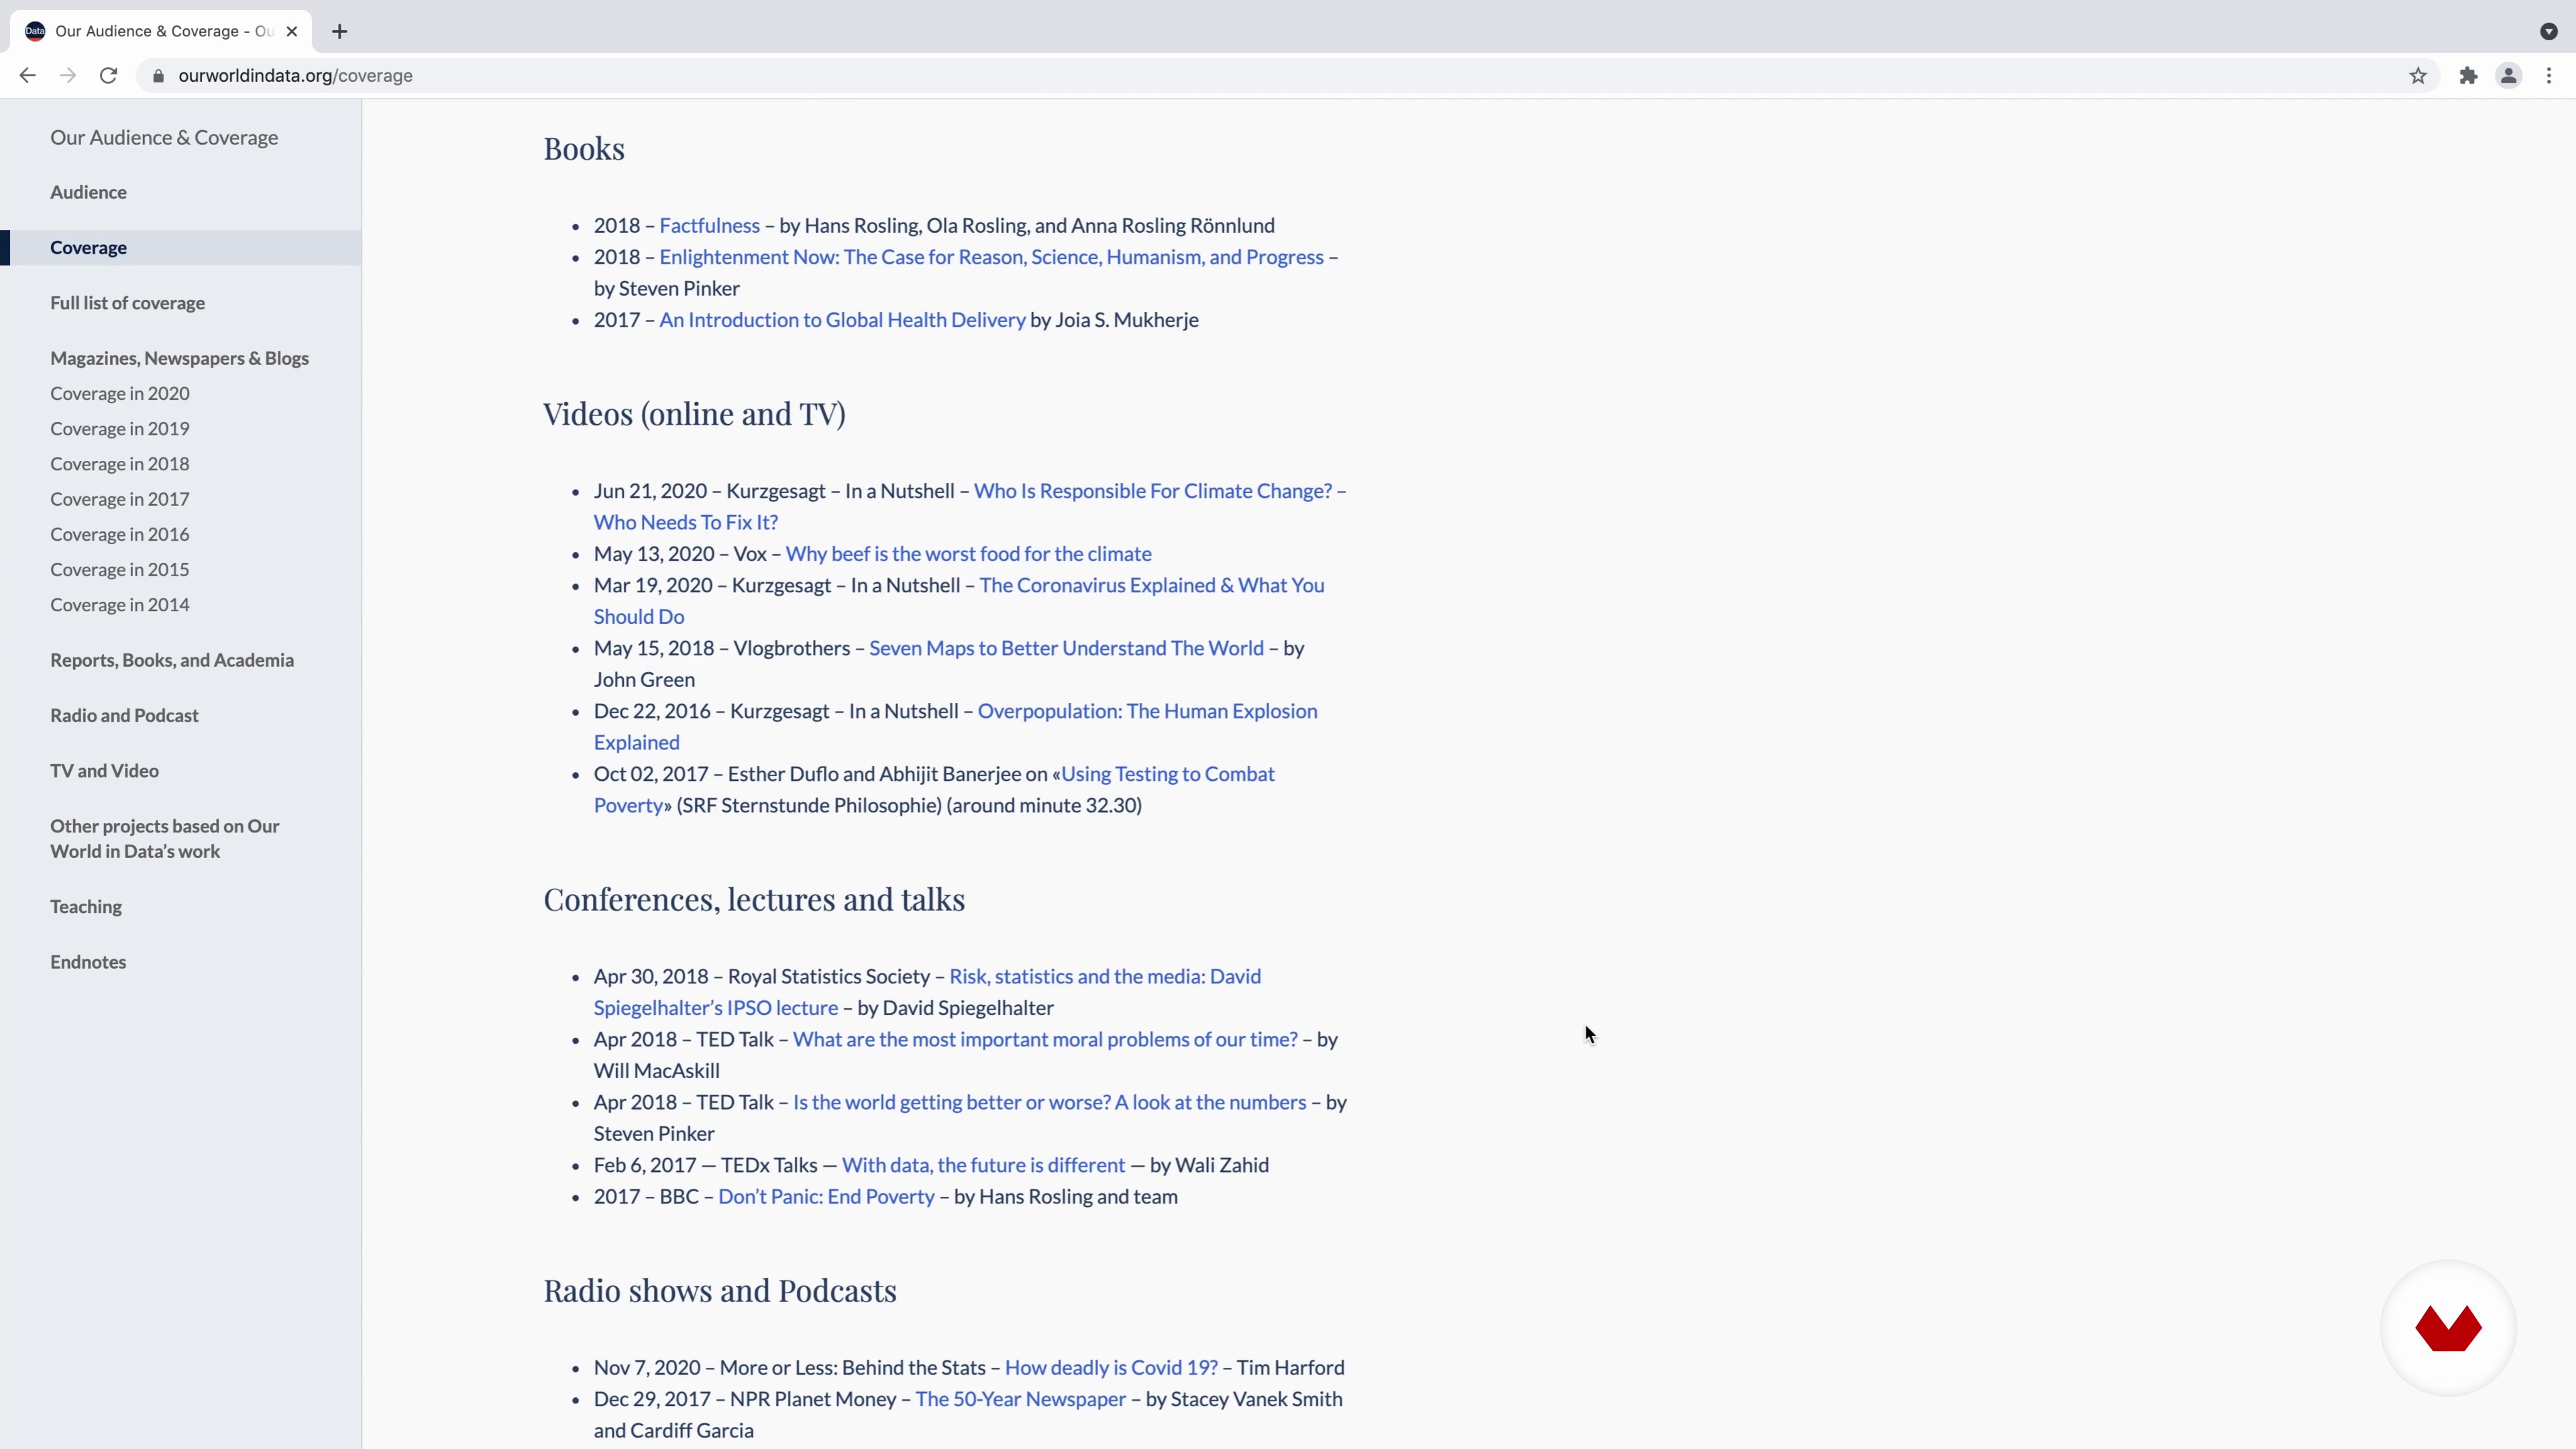Click the Radio shows and Podcasts heading
2576x1449 pixels.
[x=720, y=1291]
